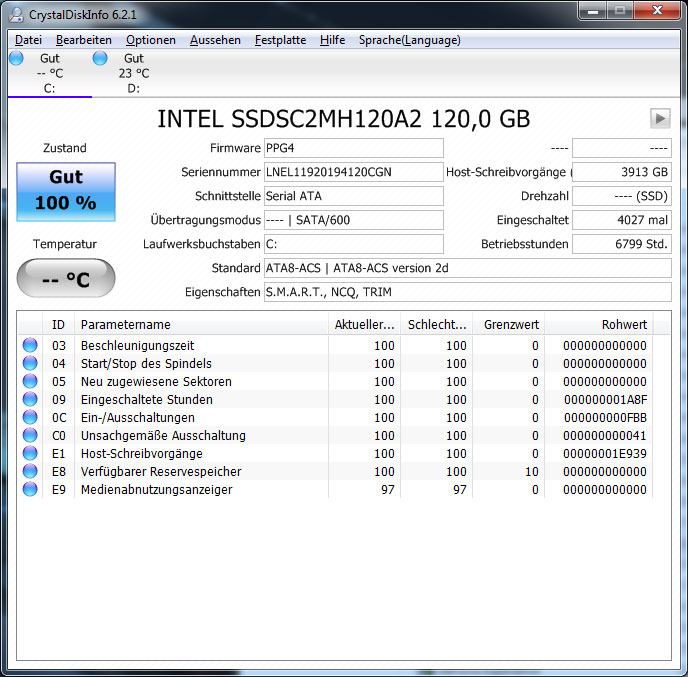This screenshot has width=688, height=677.
Task: Click status orb of Ein-/Ausschaltungen row
Action: 30,417
